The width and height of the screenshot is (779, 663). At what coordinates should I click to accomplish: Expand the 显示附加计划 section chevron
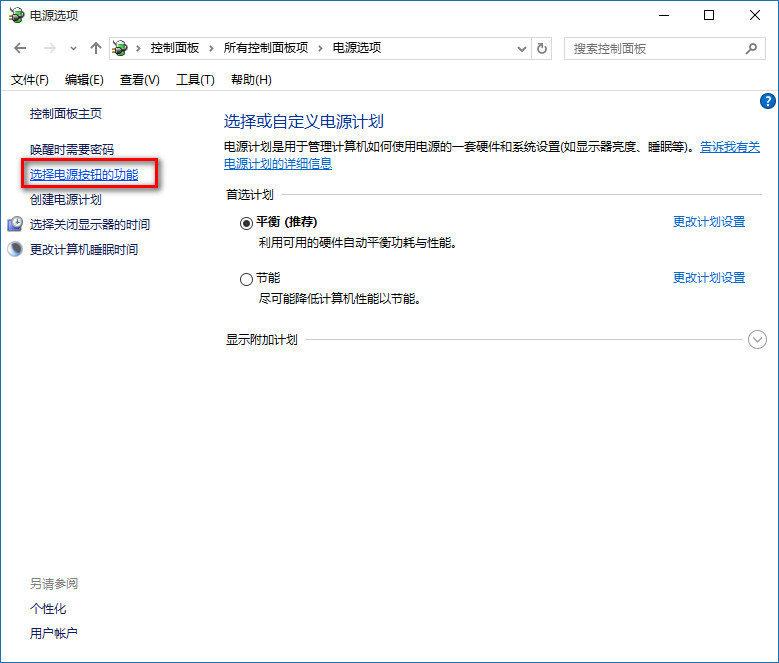pyautogui.click(x=757, y=340)
